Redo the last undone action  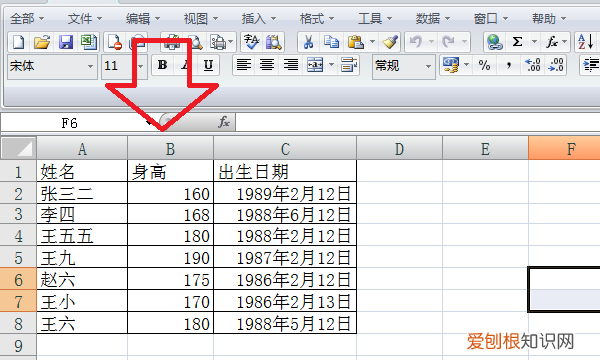click(448, 41)
